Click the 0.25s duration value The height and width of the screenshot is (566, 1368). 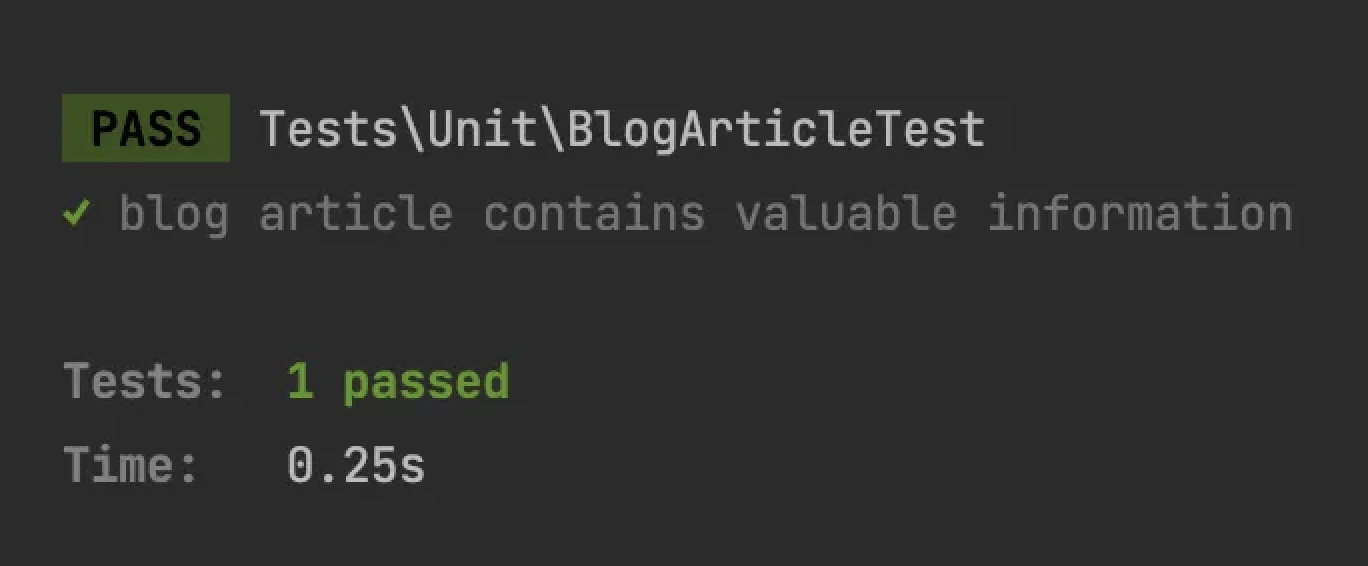pos(356,466)
